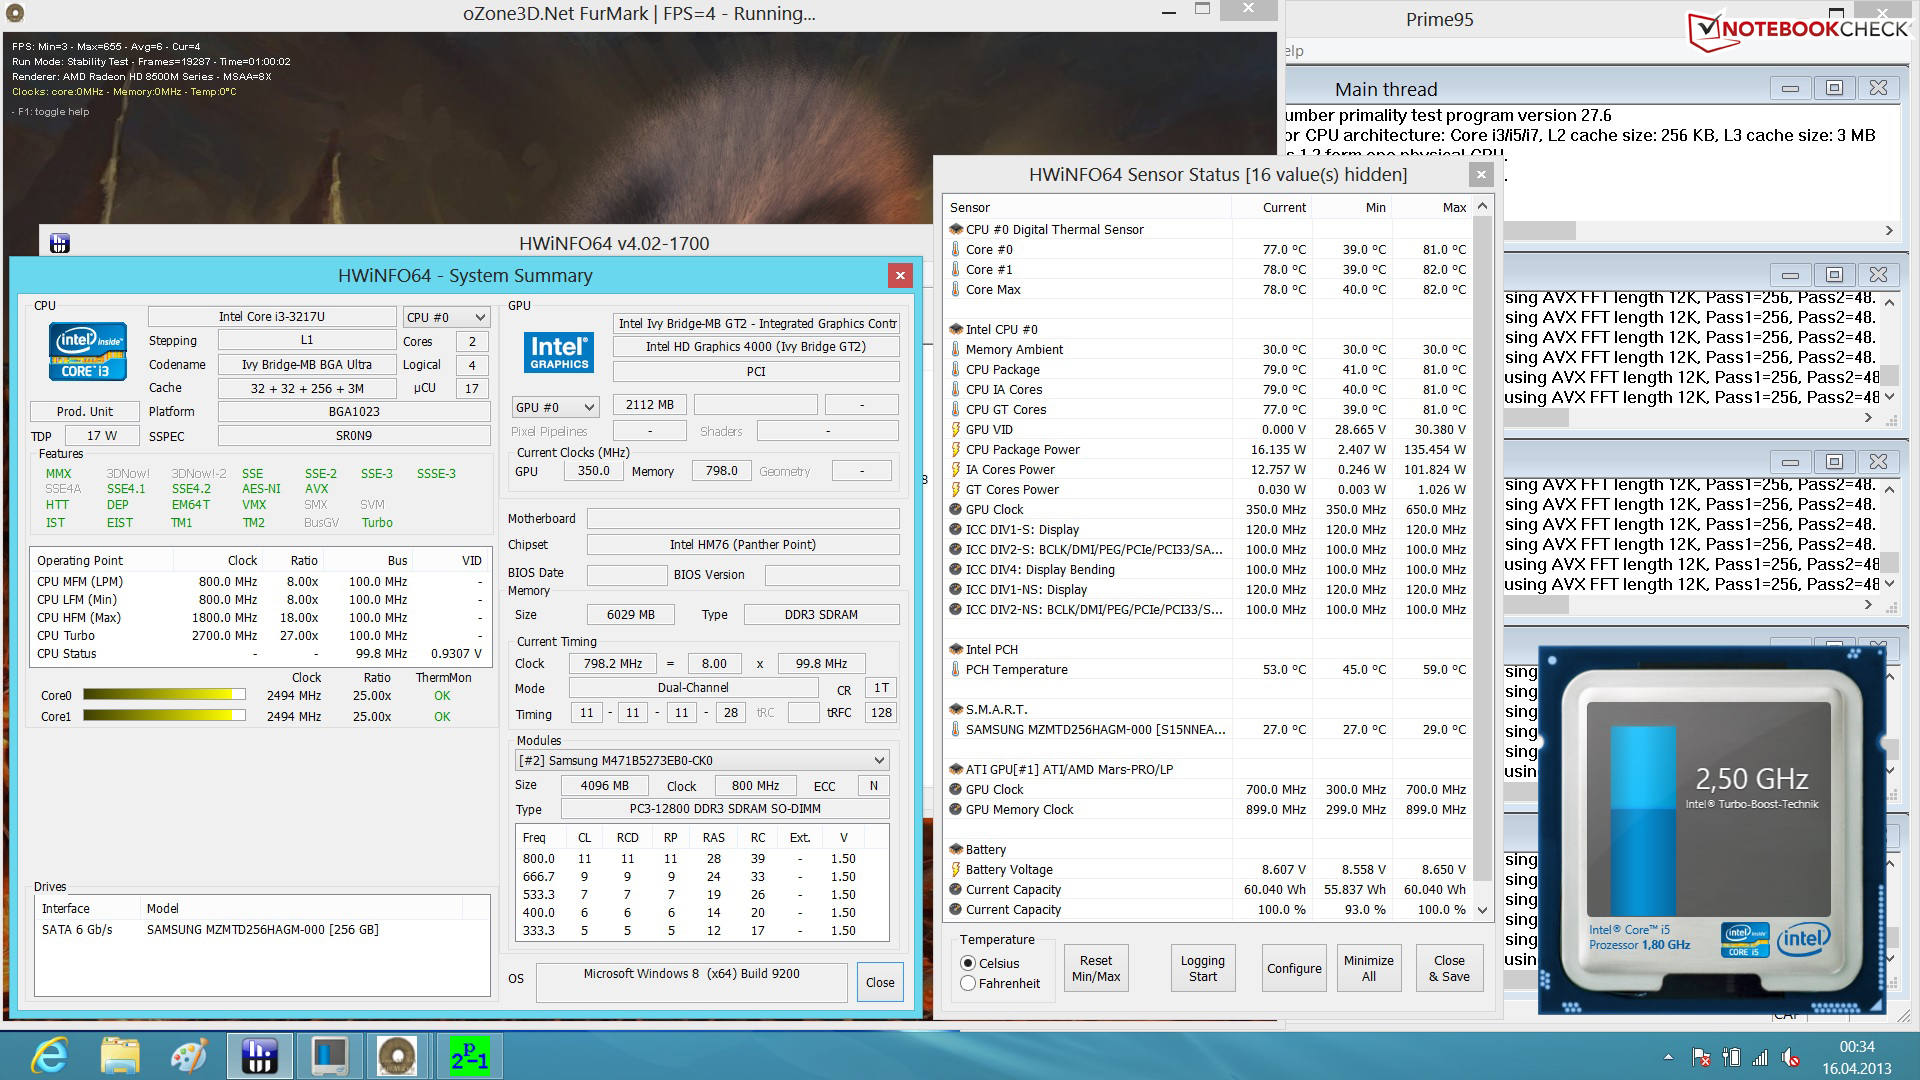Viewport: 1920px width, 1080px height.
Task: Click the Sensor Status scrollbar up arrow
Action: click(x=1482, y=206)
